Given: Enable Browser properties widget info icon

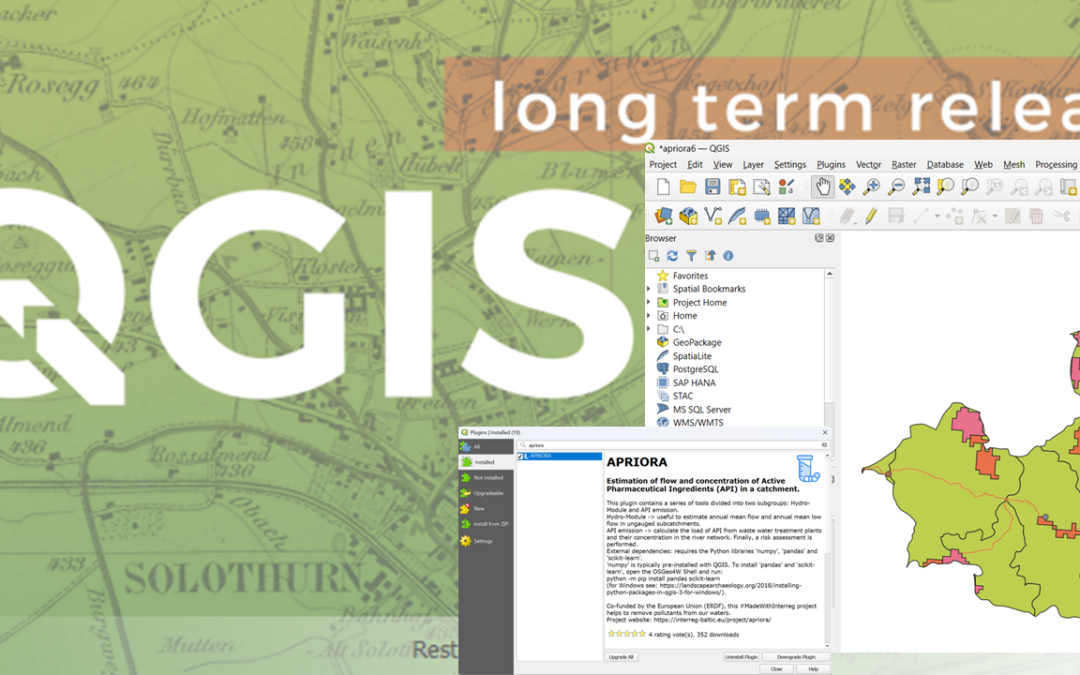Looking at the screenshot, I should click(728, 256).
